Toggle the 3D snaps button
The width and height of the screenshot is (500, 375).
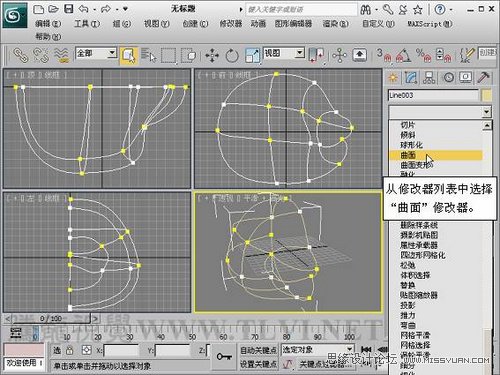[x=384, y=55]
